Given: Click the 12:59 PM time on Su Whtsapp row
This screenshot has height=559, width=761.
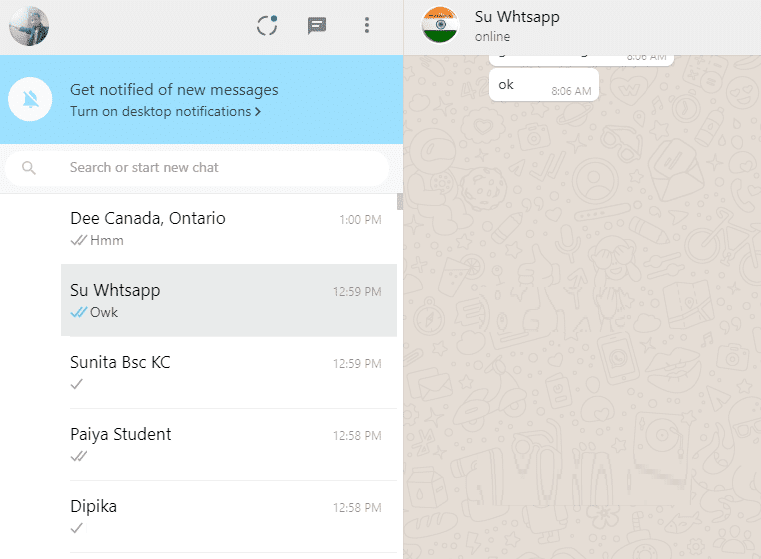Looking at the screenshot, I should [357, 292].
